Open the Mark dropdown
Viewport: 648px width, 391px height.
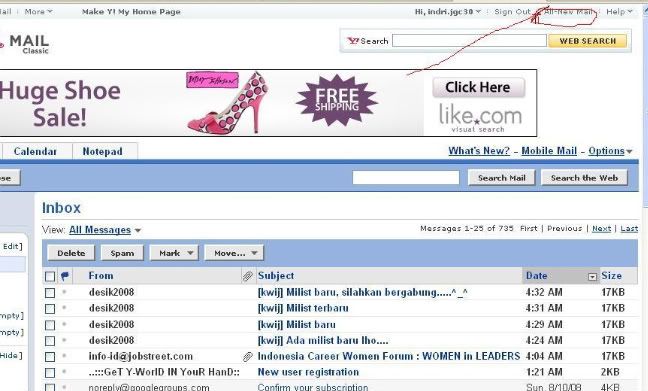174,253
